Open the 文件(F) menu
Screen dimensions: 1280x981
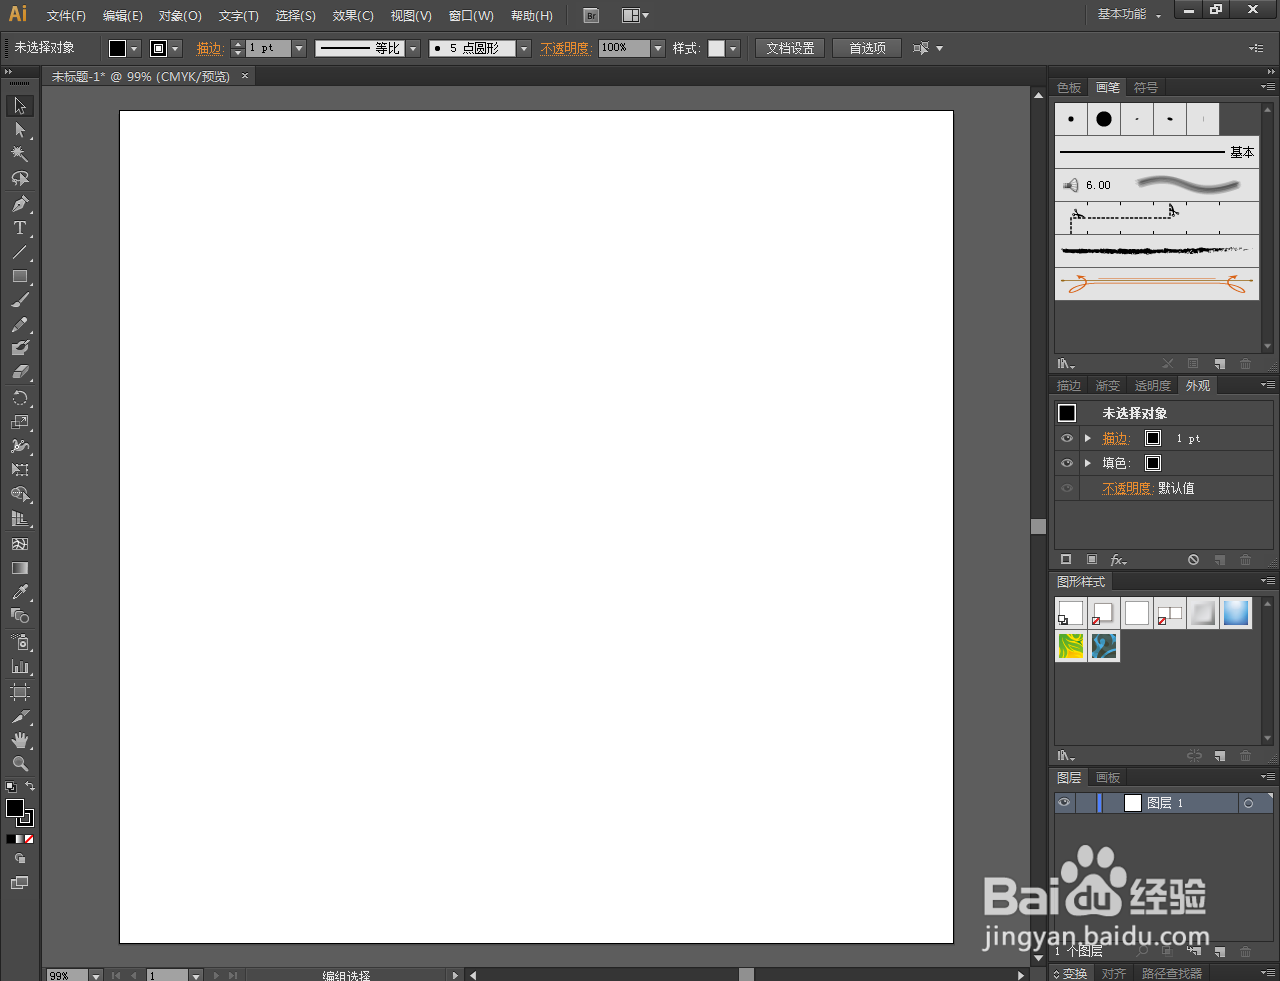66,16
